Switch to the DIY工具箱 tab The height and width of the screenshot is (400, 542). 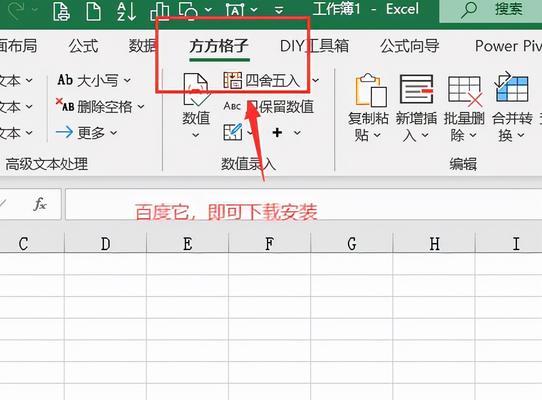[x=314, y=46]
